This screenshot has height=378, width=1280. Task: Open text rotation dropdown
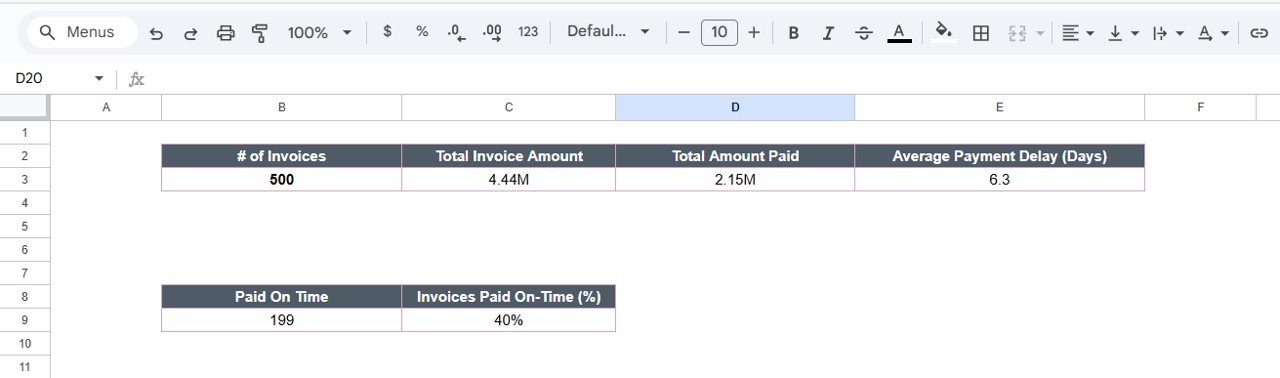[x=1213, y=33]
